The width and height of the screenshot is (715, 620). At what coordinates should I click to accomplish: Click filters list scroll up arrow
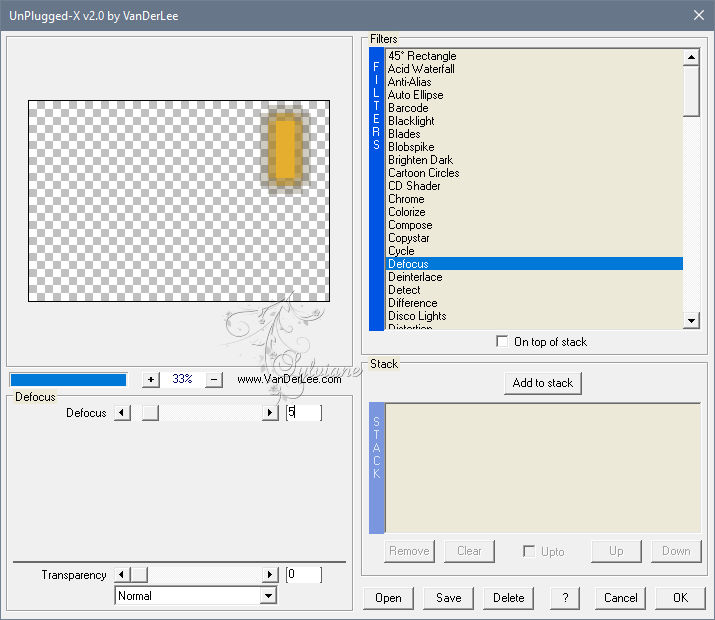click(691, 57)
